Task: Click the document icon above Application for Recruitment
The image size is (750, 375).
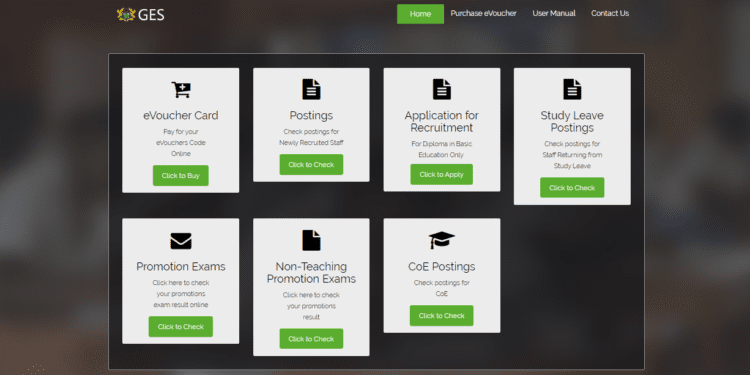Action: pos(442,89)
